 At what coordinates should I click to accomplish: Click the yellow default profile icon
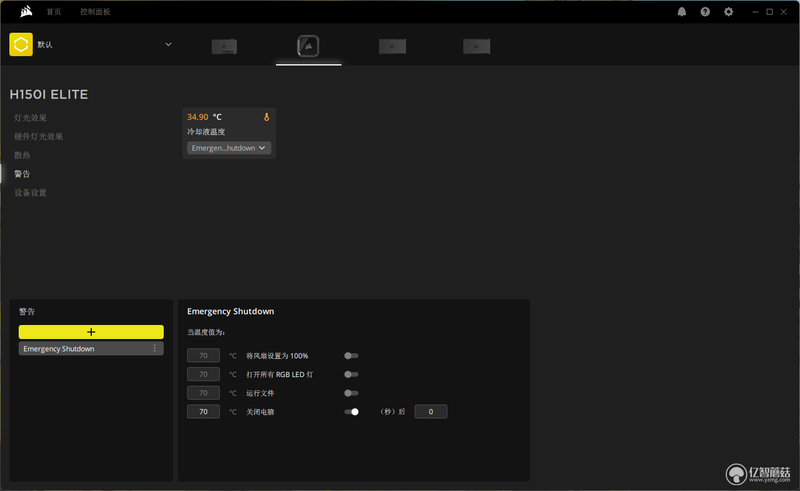pyautogui.click(x=21, y=44)
